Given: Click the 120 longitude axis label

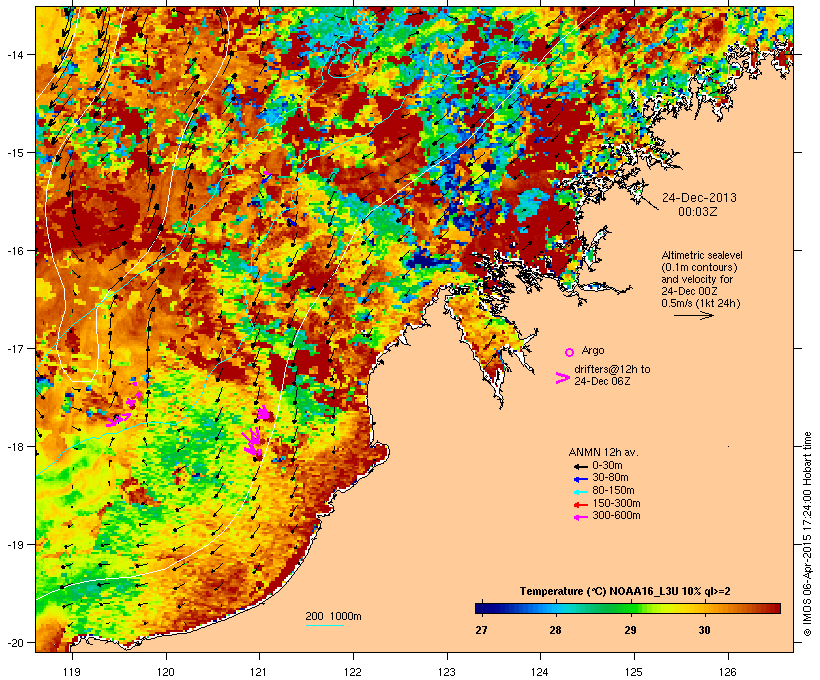Looking at the screenshot, I should point(166,672).
